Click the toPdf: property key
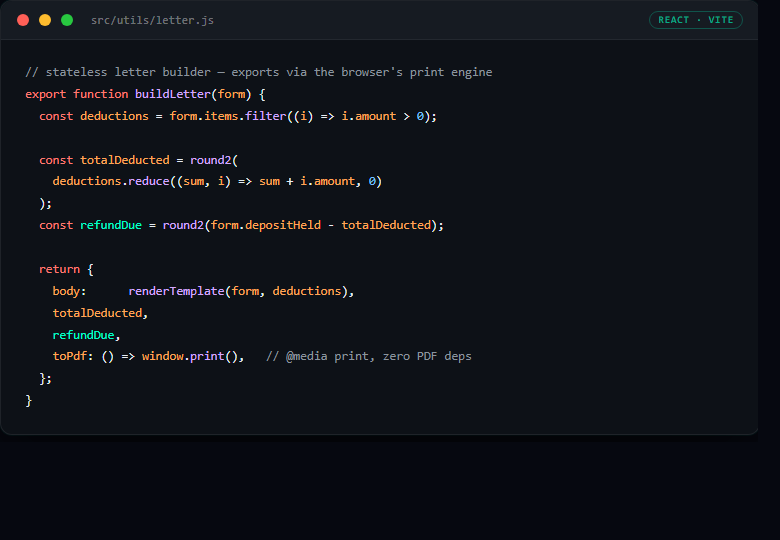780x540 pixels. point(73,356)
